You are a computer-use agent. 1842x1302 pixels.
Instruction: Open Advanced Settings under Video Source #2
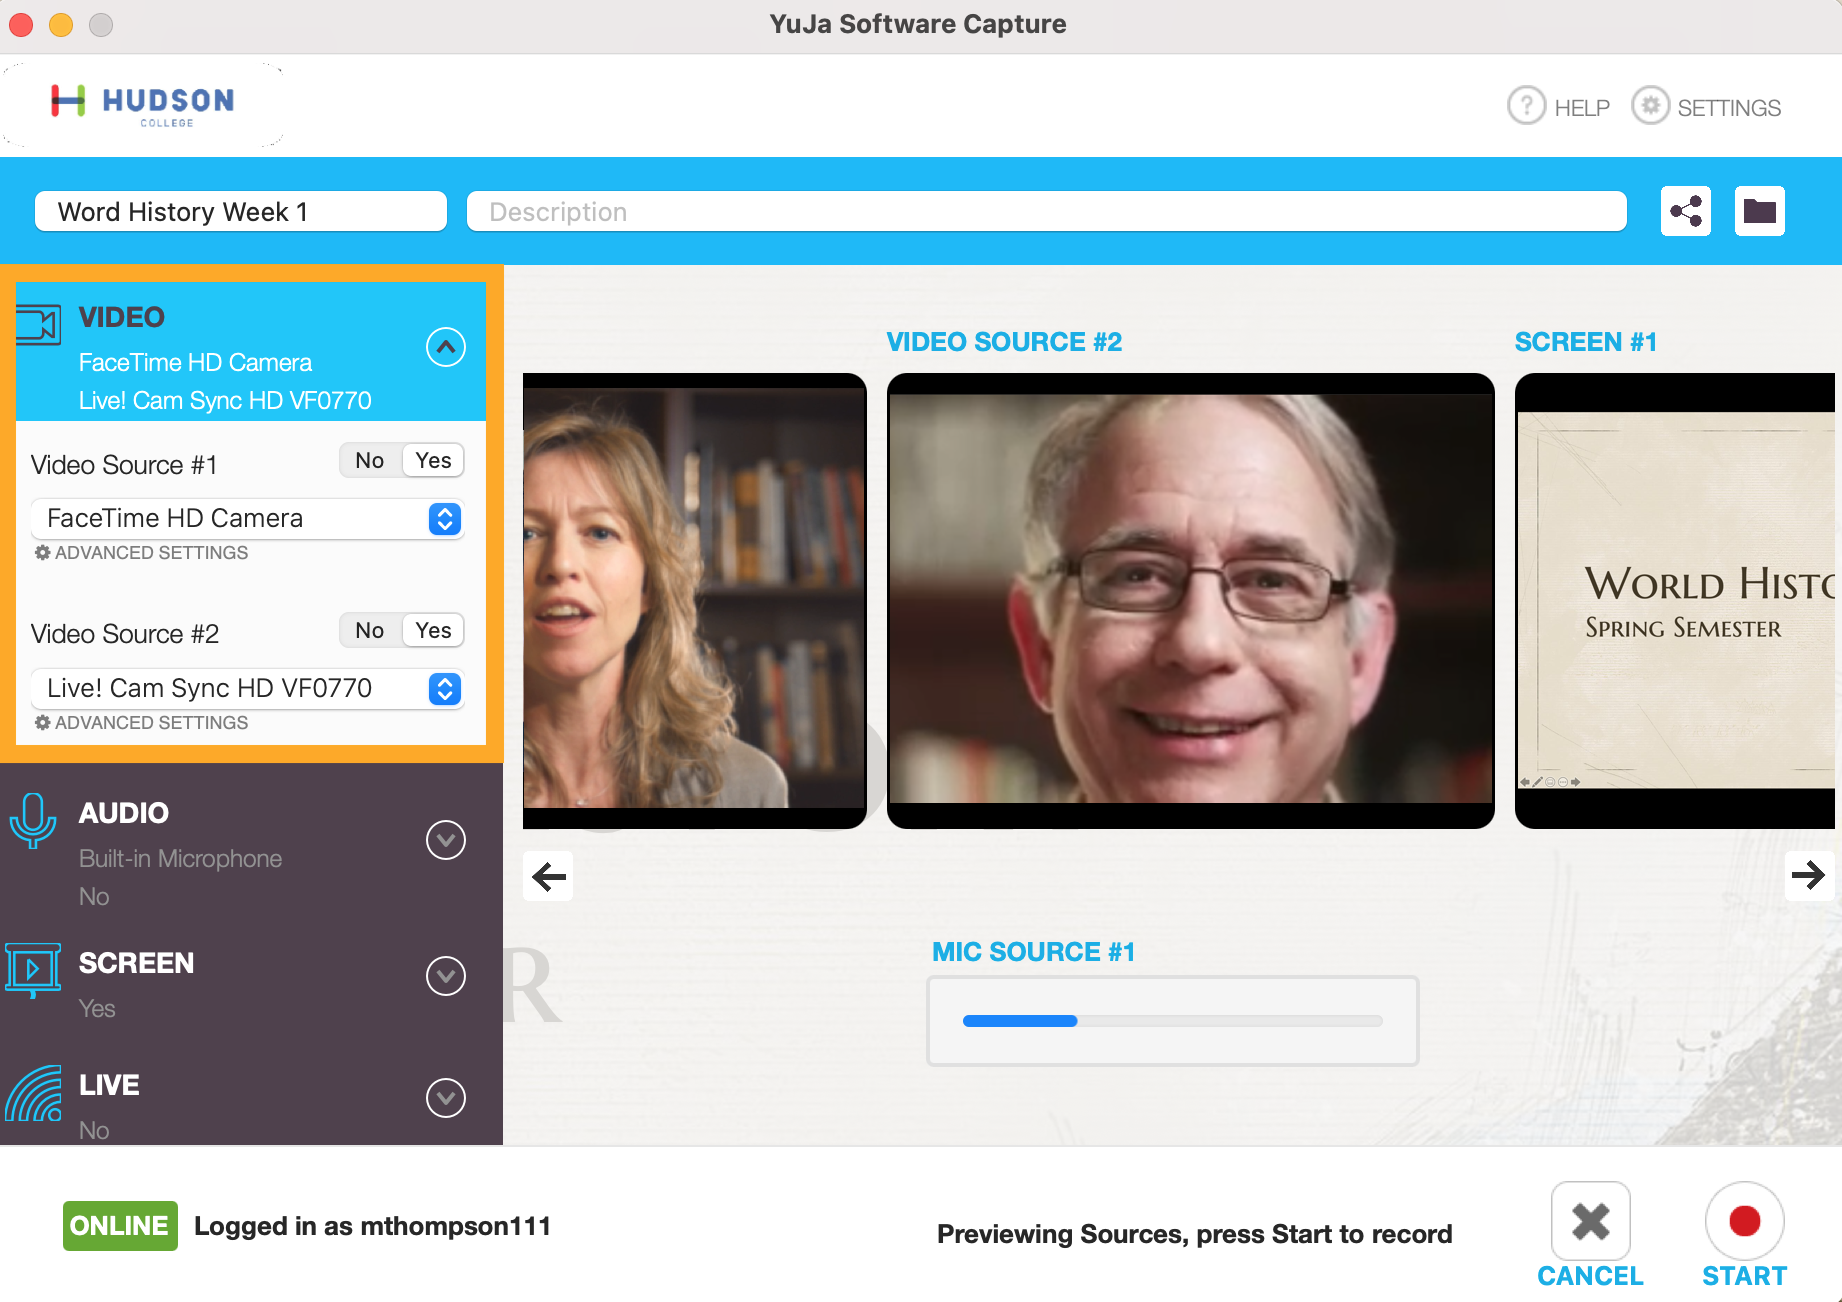point(141,723)
